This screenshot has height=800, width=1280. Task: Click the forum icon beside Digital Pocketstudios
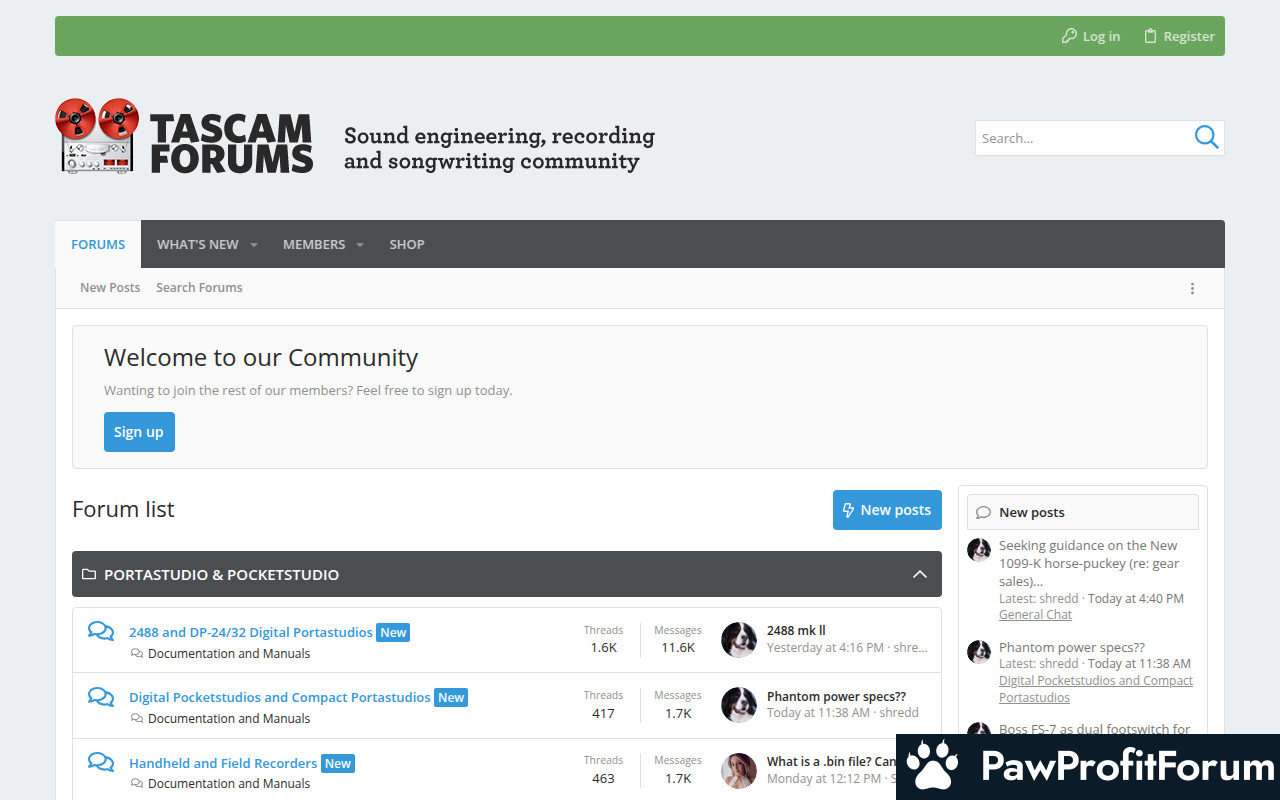click(x=101, y=696)
